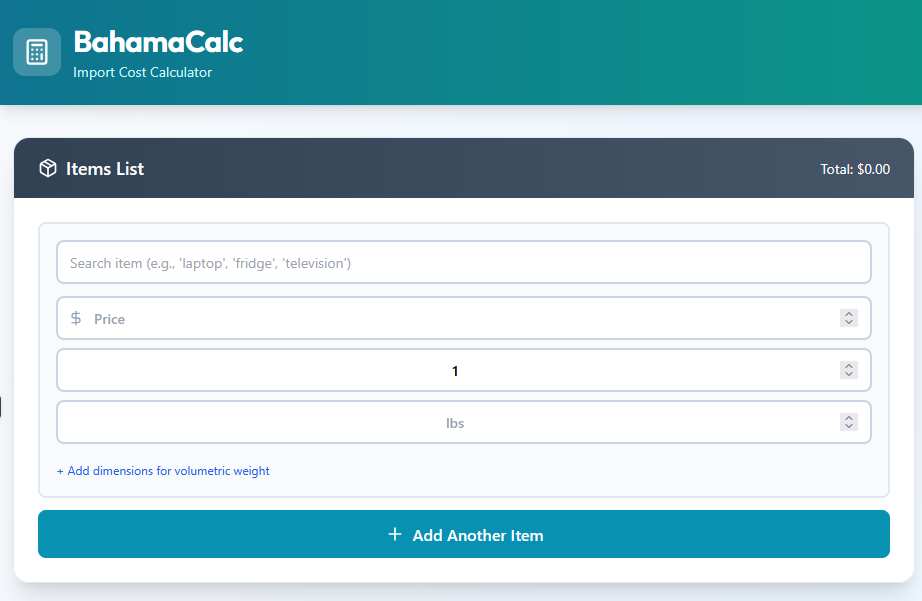This screenshot has width=922, height=601.
Task: Decrease price using the down stepper arrow
Action: coord(849,323)
